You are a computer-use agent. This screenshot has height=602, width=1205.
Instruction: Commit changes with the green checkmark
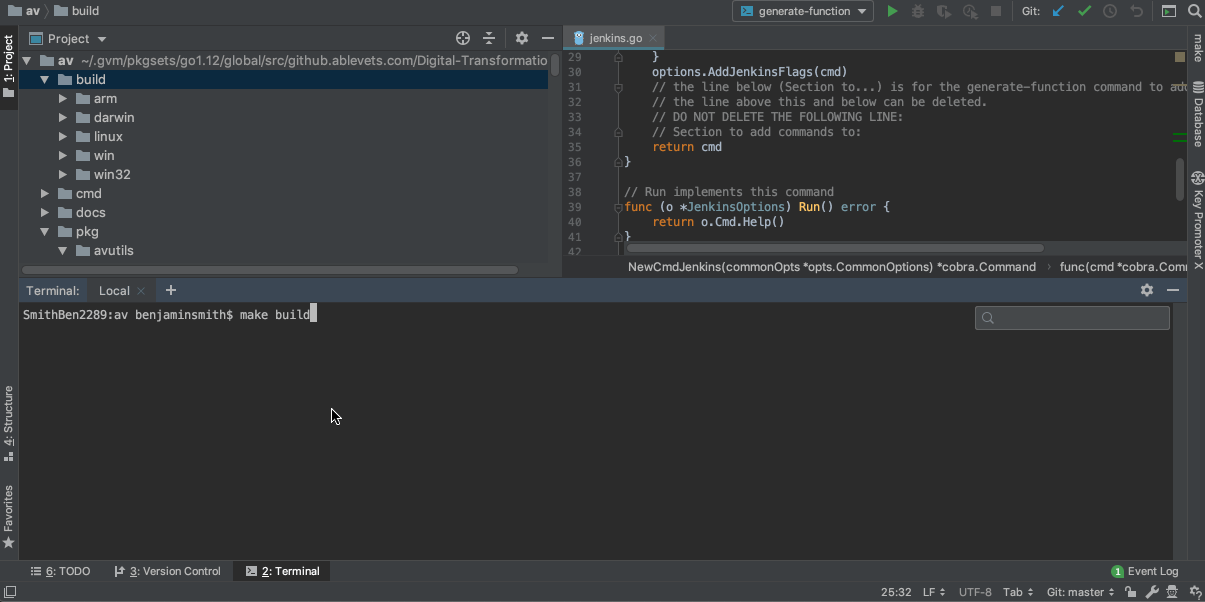tap(1084, 11)
